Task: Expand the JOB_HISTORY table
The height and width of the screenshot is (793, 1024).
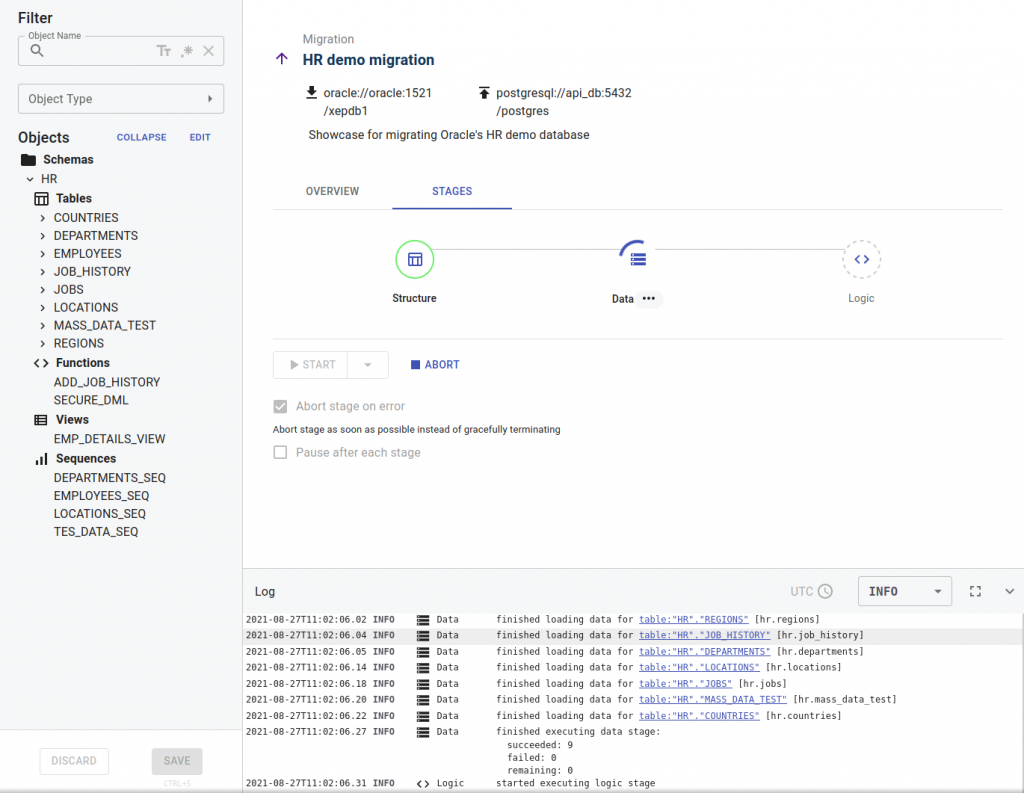Action: pos(42,272)
